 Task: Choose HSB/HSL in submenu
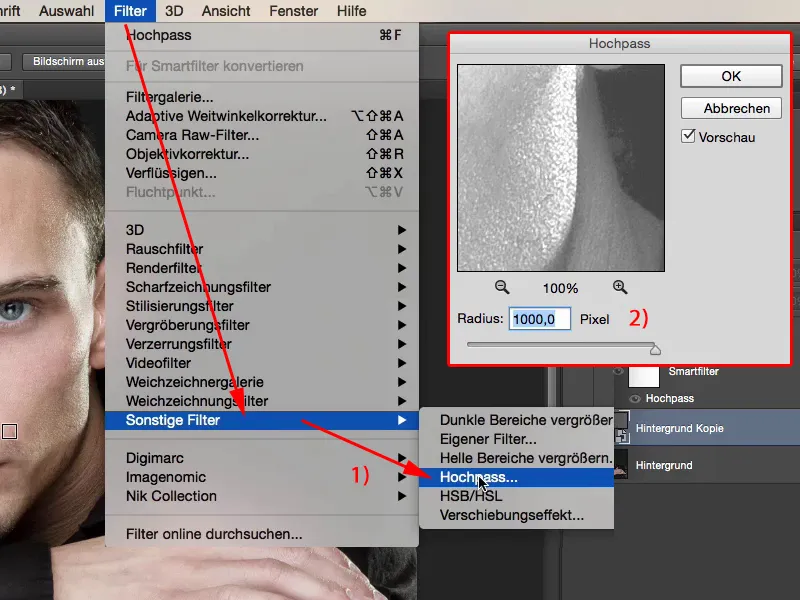[x=516, y=496]
